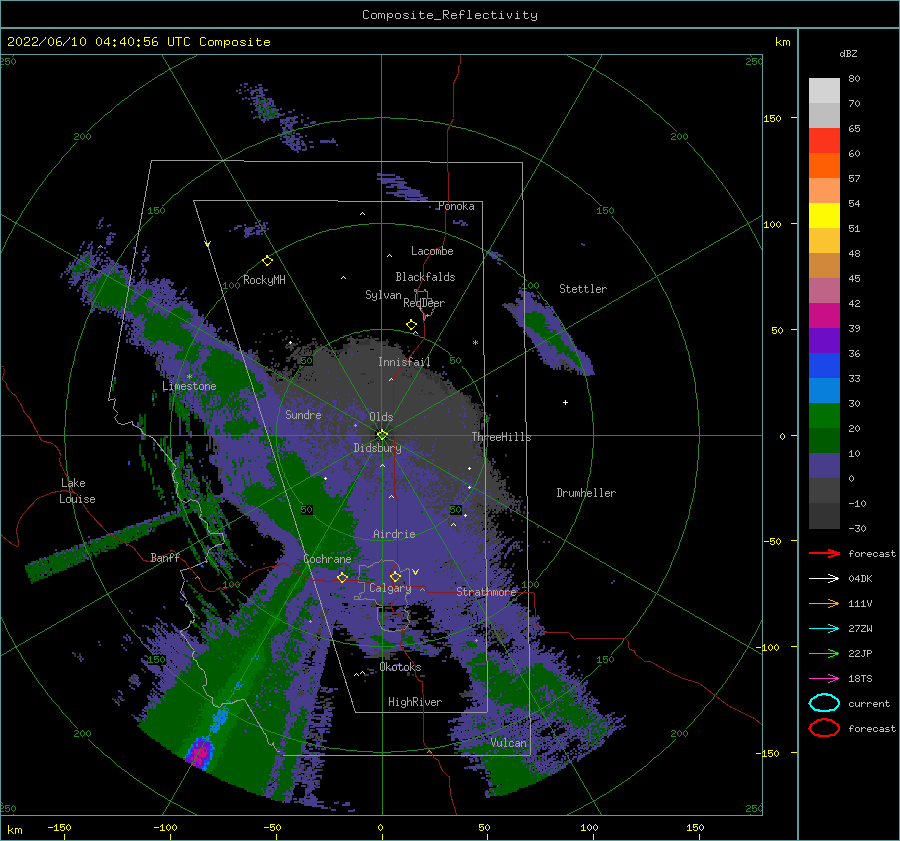Click the purple 10 dBZ color swatch
The image size is (900, 841).
(x=824, y=465)
